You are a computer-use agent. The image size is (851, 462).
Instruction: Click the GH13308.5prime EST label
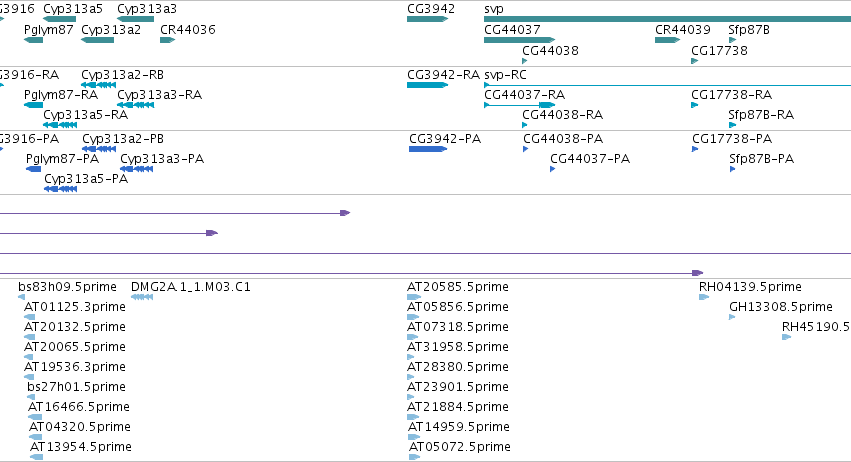pyautogui.click(x=780, y=307)
